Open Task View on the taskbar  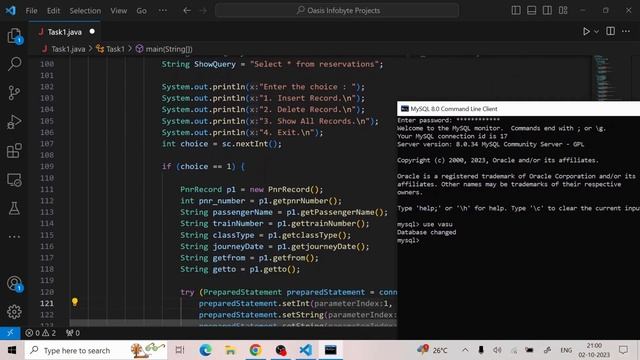coord(180,350)
